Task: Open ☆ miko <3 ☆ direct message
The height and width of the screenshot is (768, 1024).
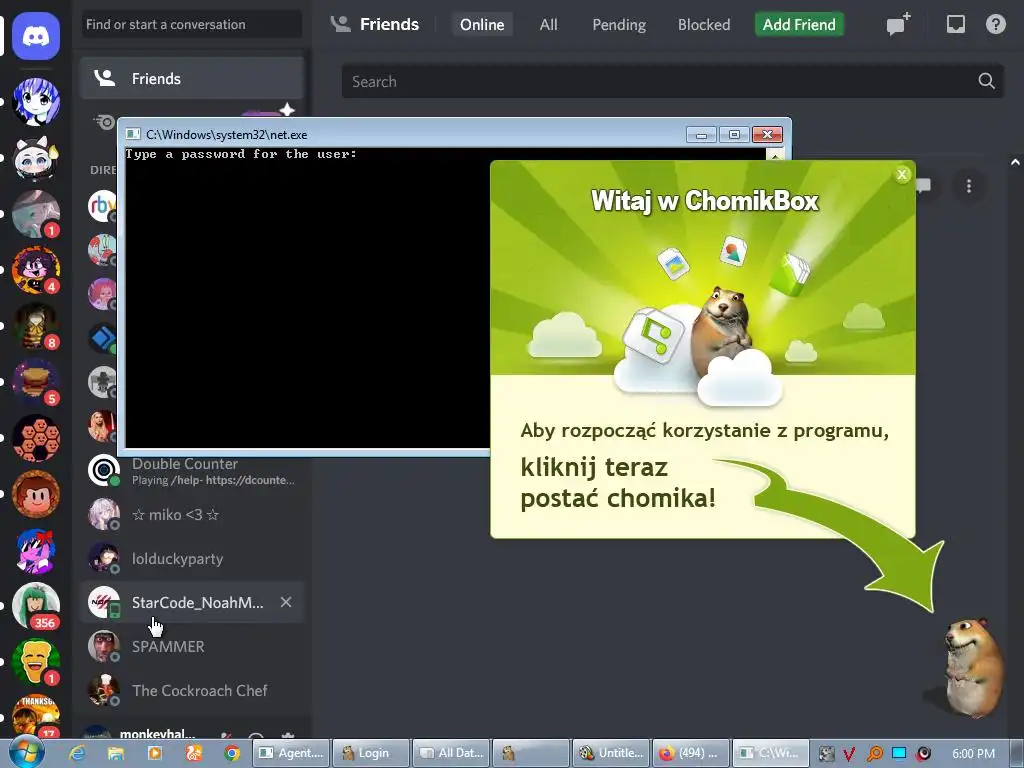Action: coord(192,515)
